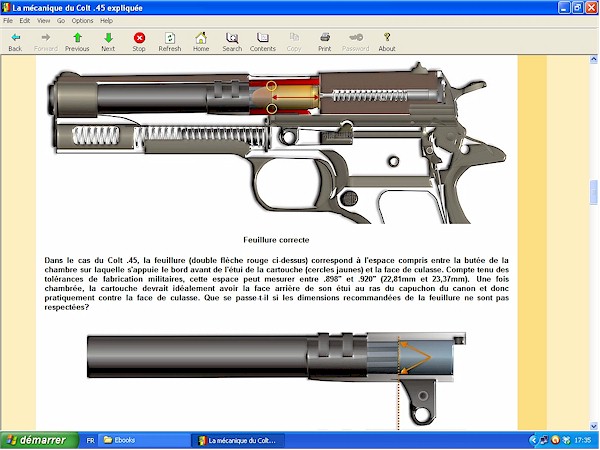Open the Options menu
This screenshot has height=450, width=600.
82,21
